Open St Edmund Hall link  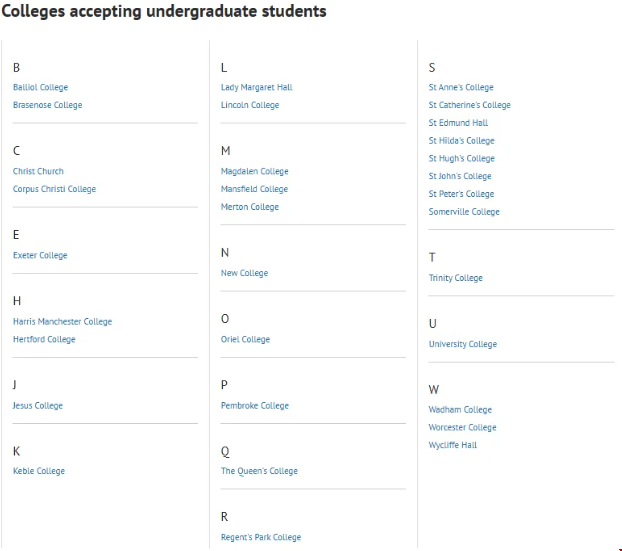[458, 123]
